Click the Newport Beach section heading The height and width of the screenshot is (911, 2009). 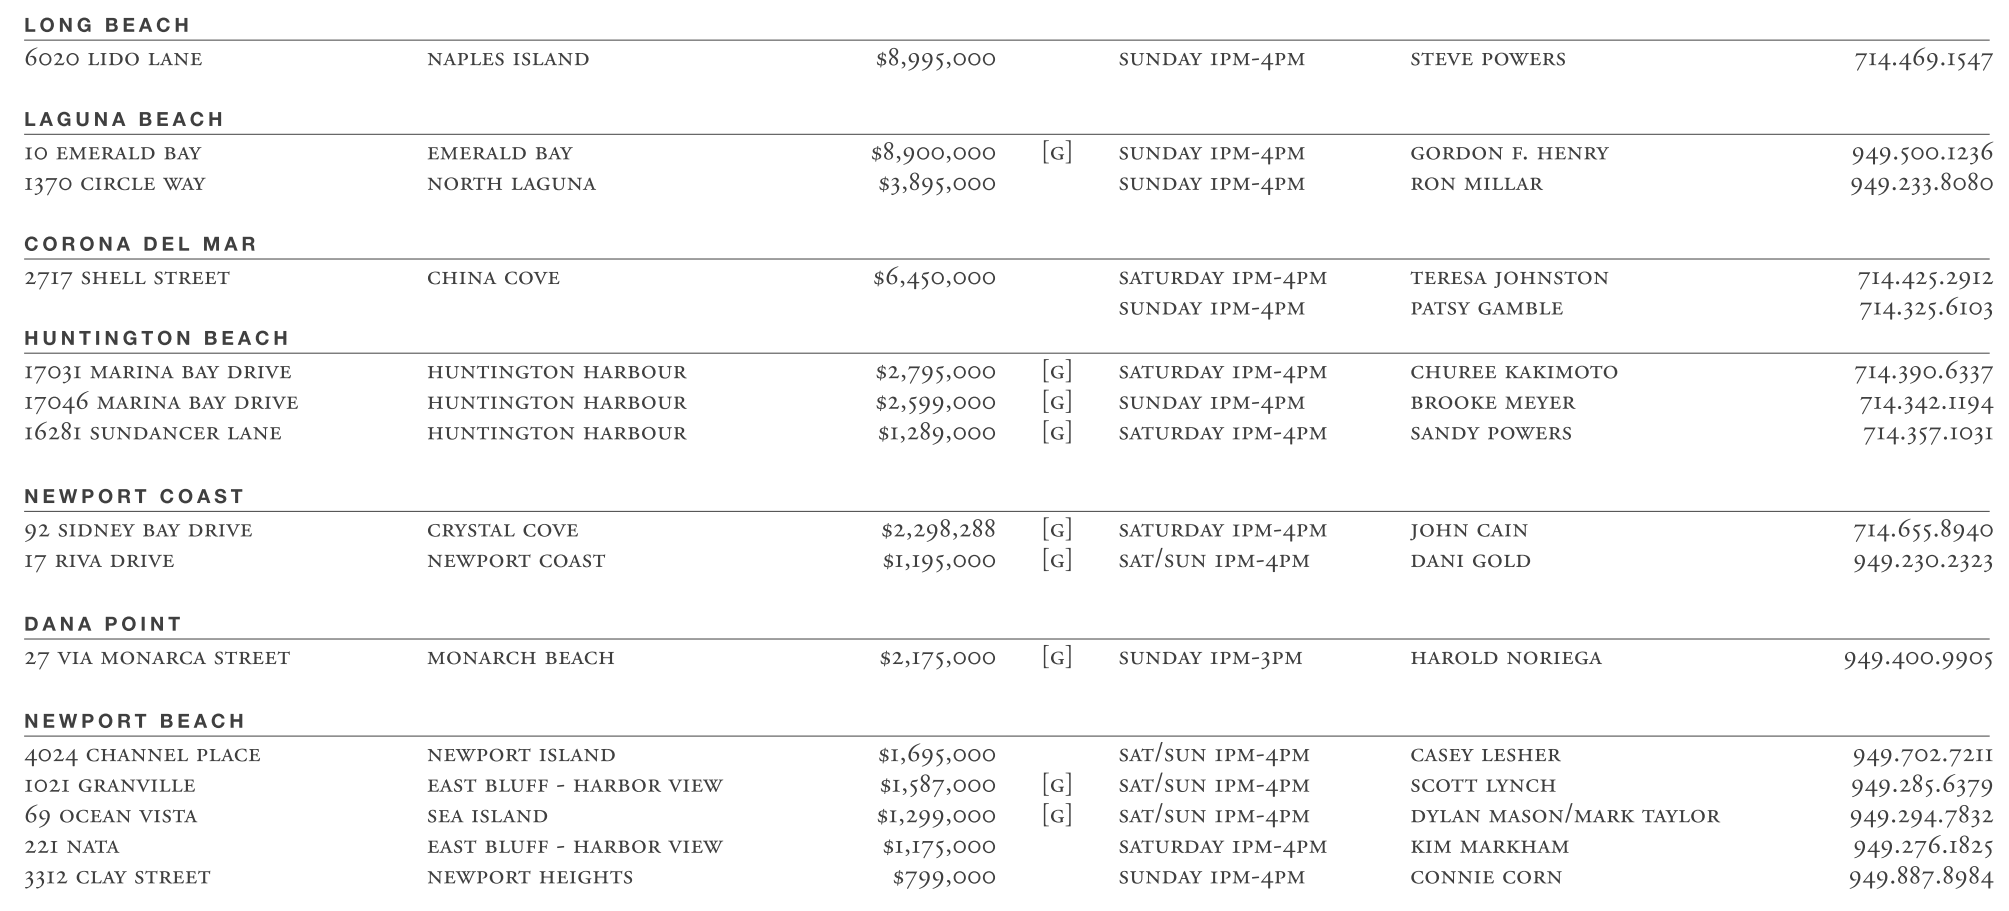point(135,721)
